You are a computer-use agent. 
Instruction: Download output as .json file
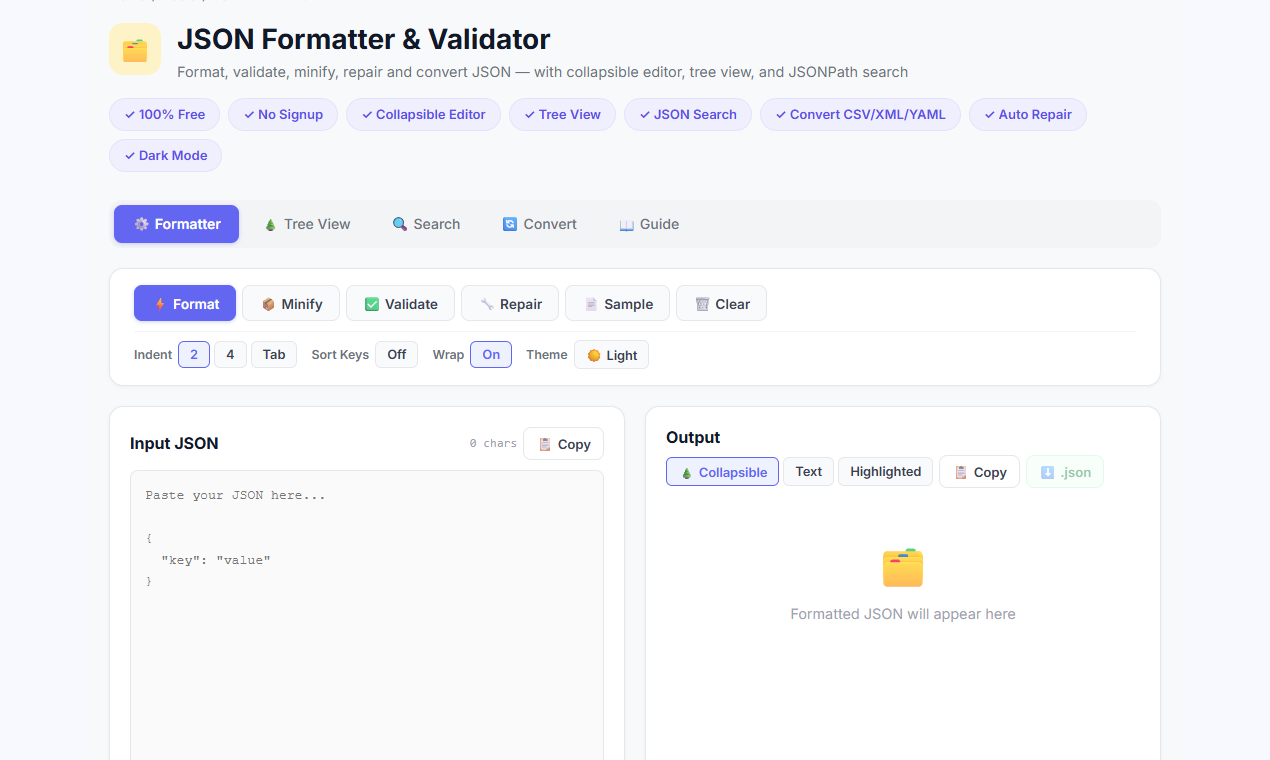(x=1065, y=471)
